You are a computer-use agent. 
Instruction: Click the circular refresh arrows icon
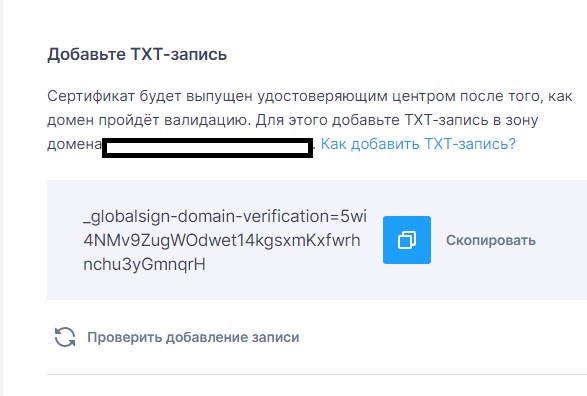[65, 337]
